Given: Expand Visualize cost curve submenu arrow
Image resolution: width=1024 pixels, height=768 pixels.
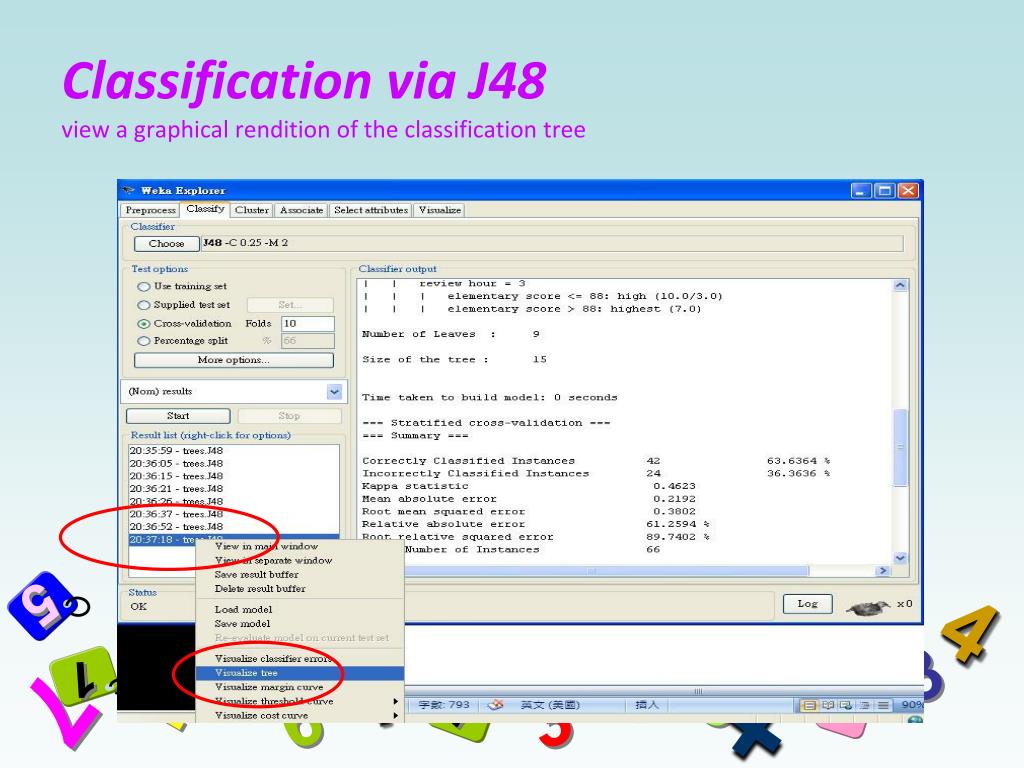Looking at the screenshot, I should (395, 716).
